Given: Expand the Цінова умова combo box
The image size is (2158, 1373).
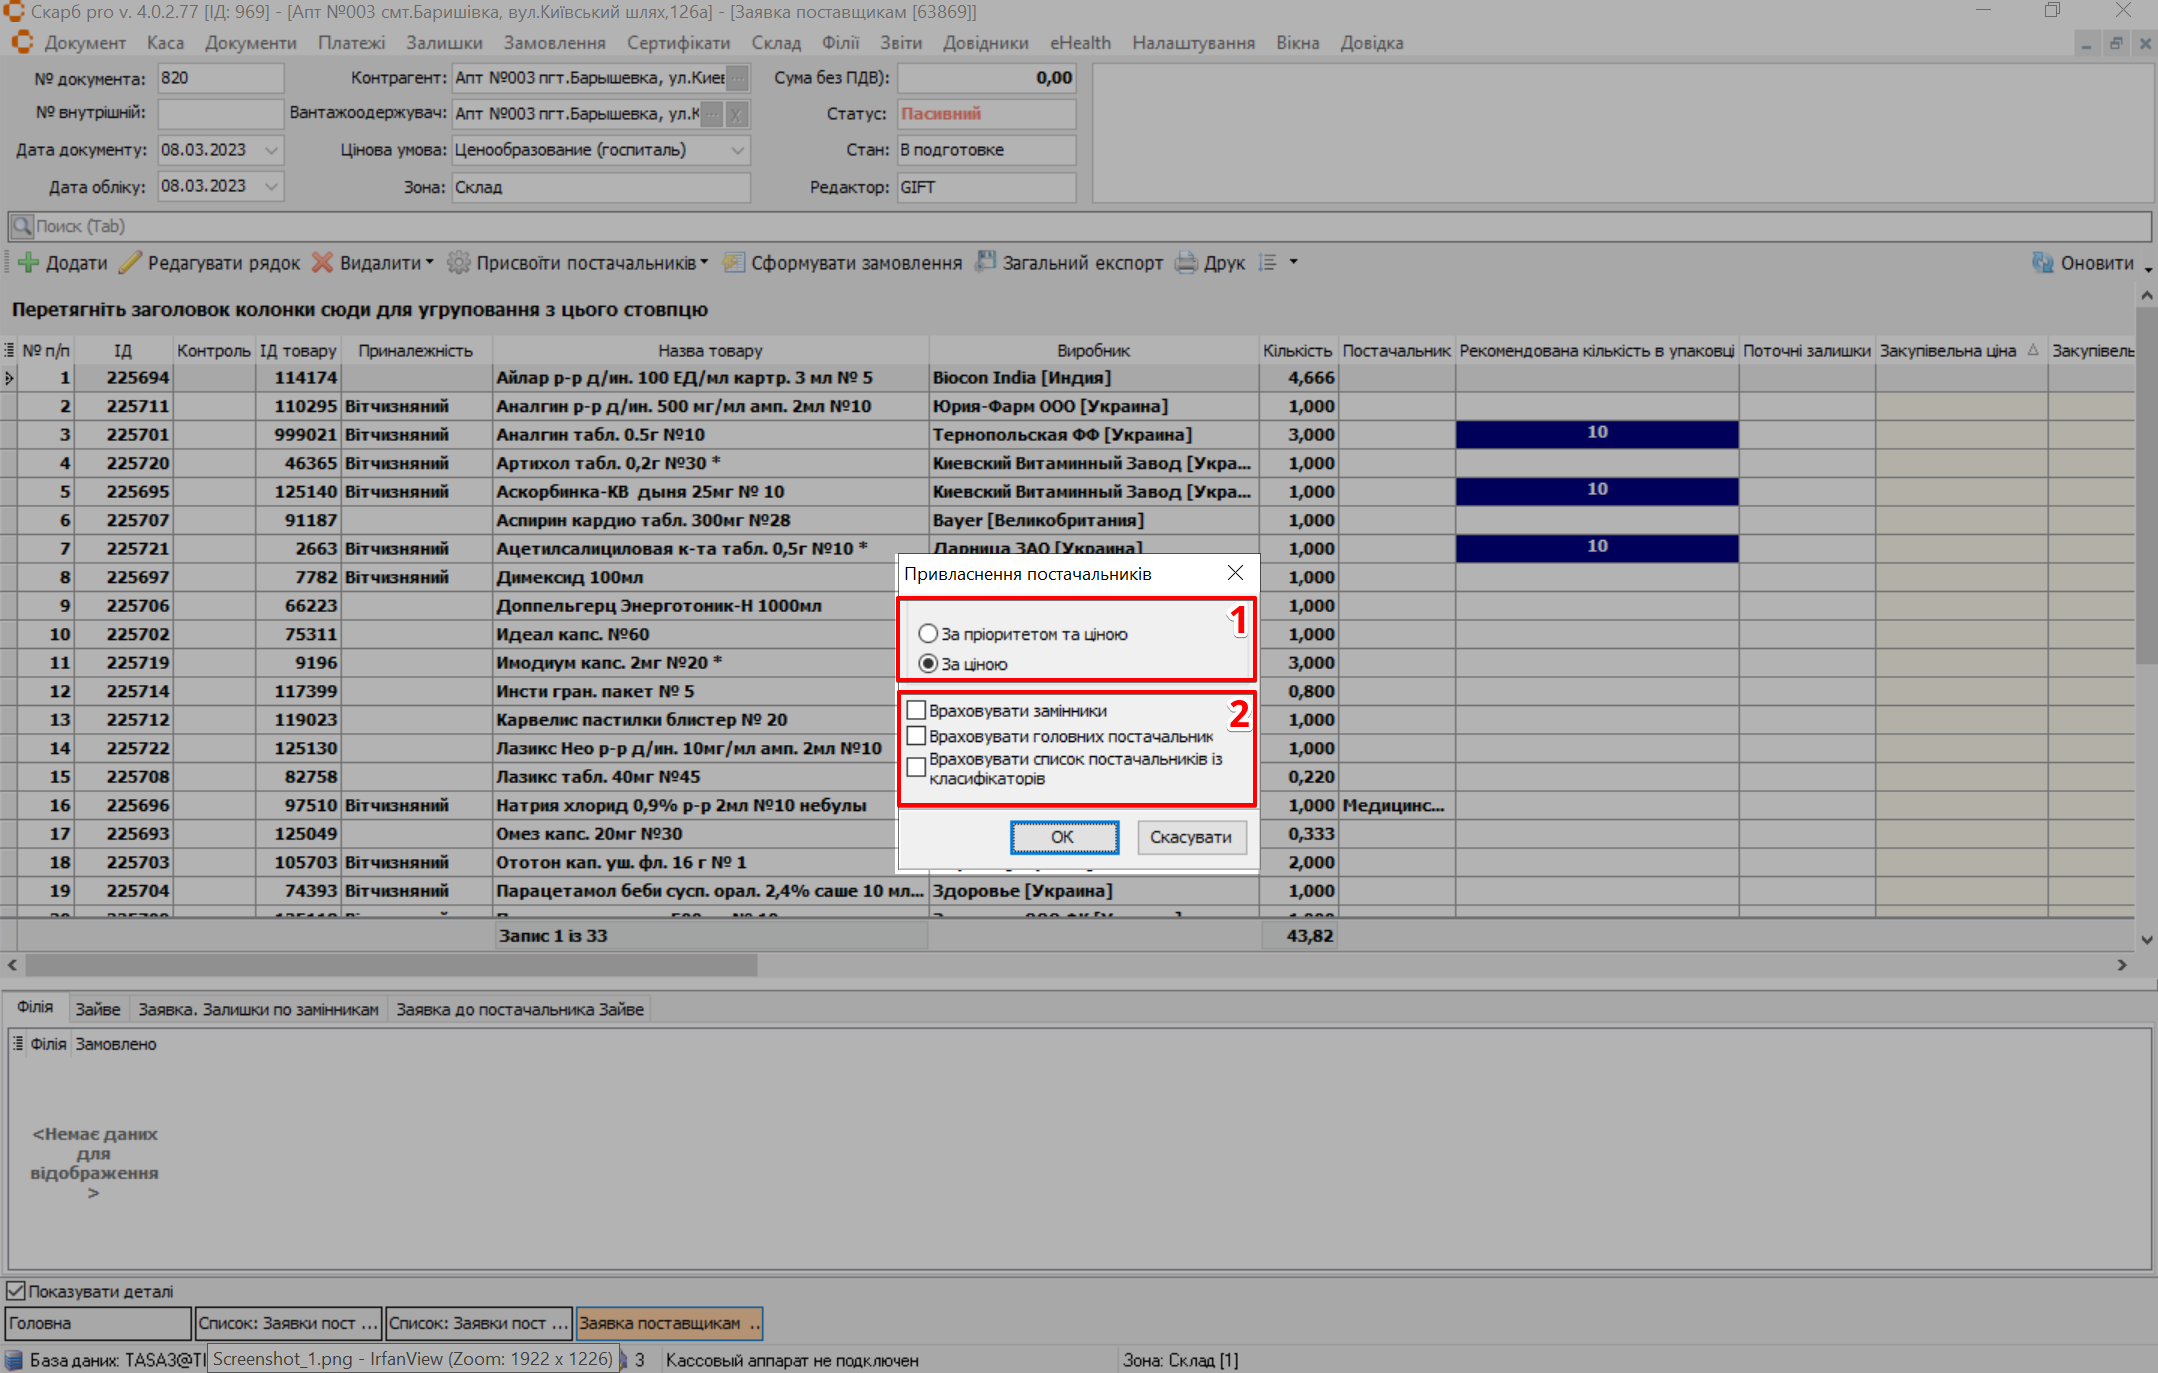Looking at the screenshot, I should click(738, 150).
